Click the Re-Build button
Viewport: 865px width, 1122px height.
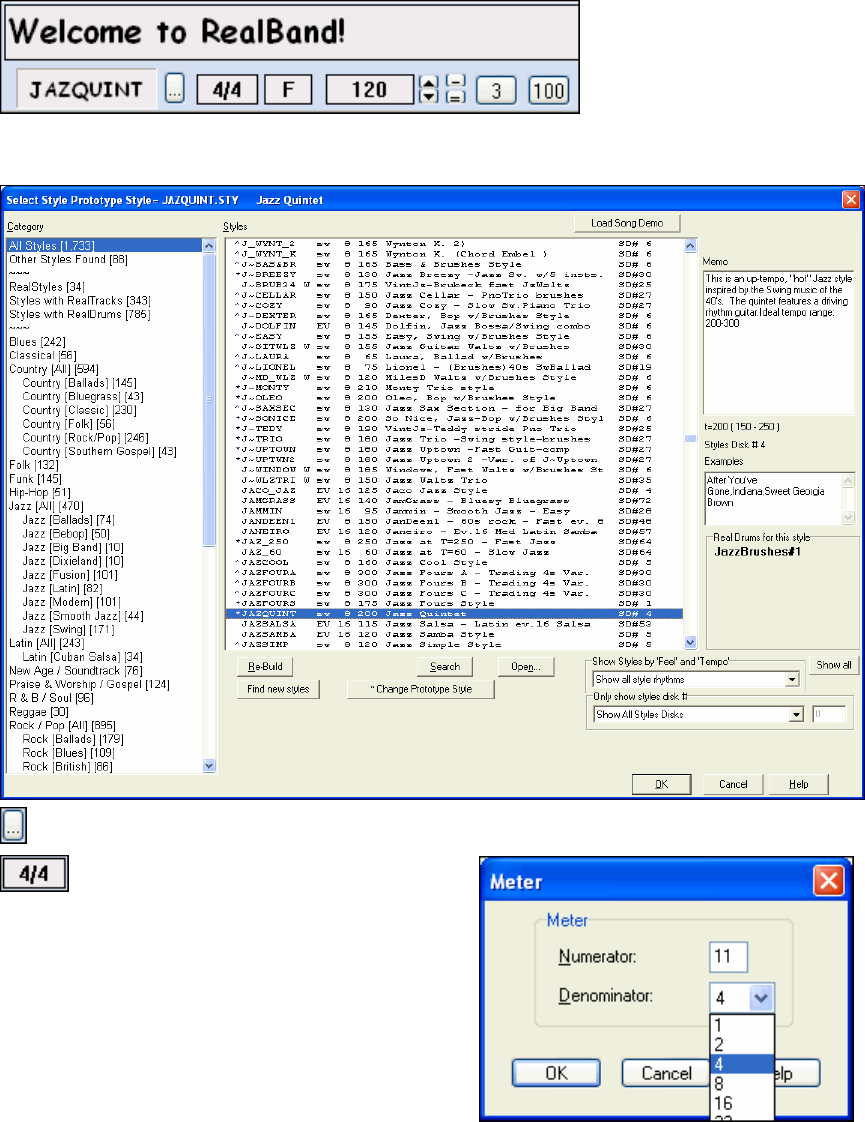tap(265, 666)
